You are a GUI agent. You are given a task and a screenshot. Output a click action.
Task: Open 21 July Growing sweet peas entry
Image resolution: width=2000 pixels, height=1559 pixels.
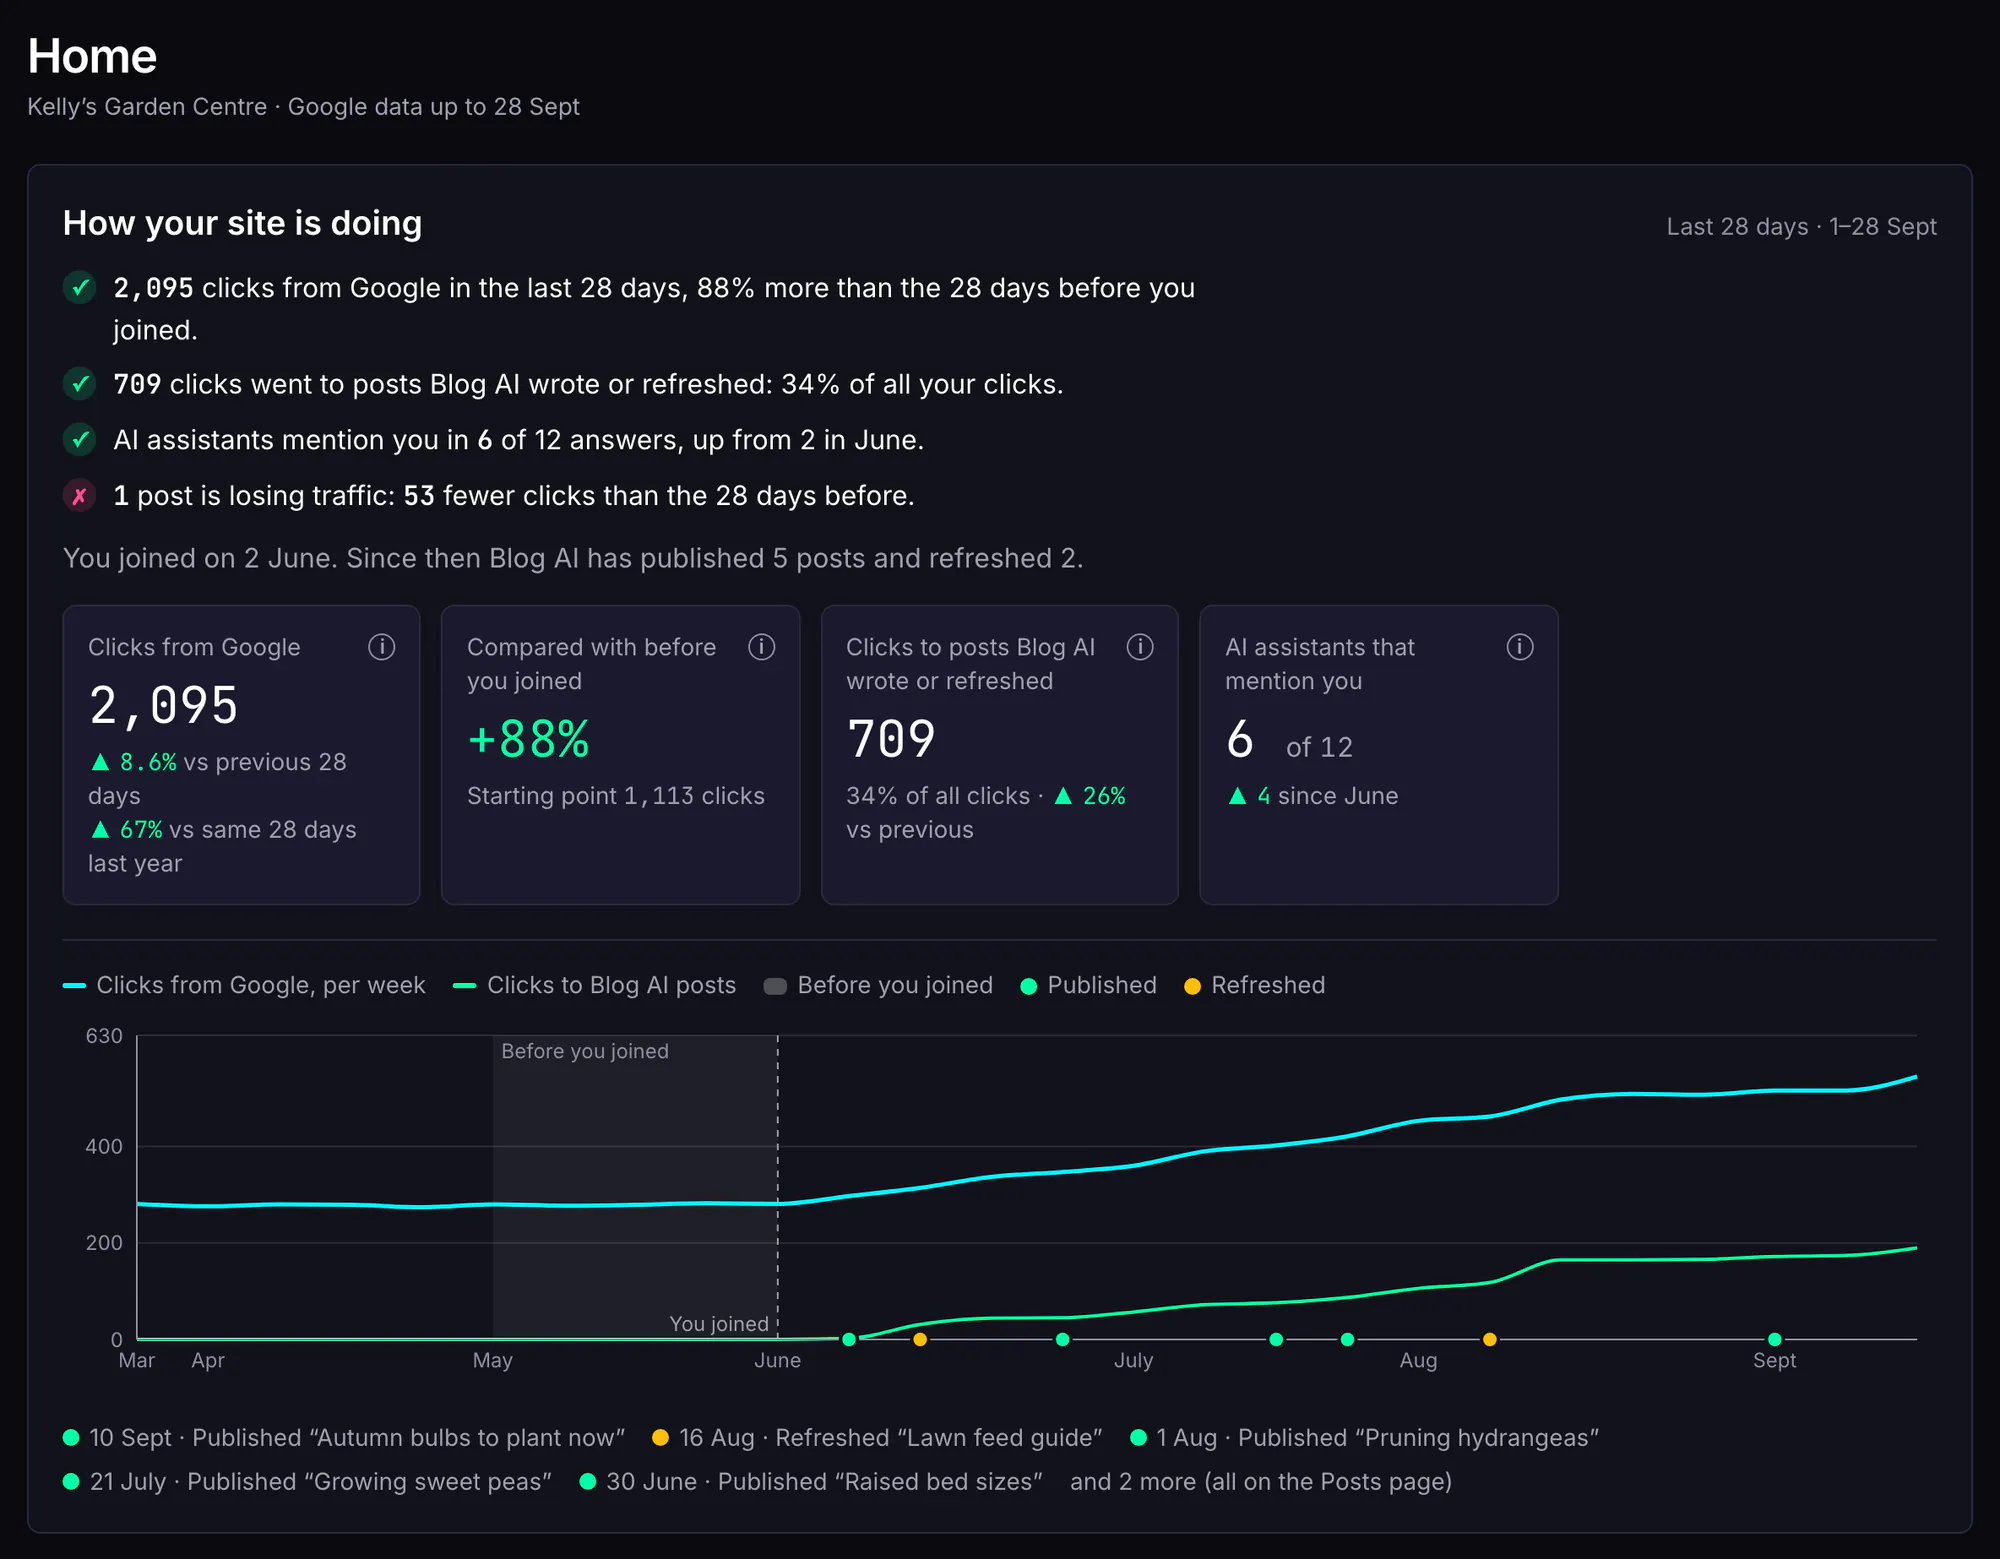[x=307, y=1482]
